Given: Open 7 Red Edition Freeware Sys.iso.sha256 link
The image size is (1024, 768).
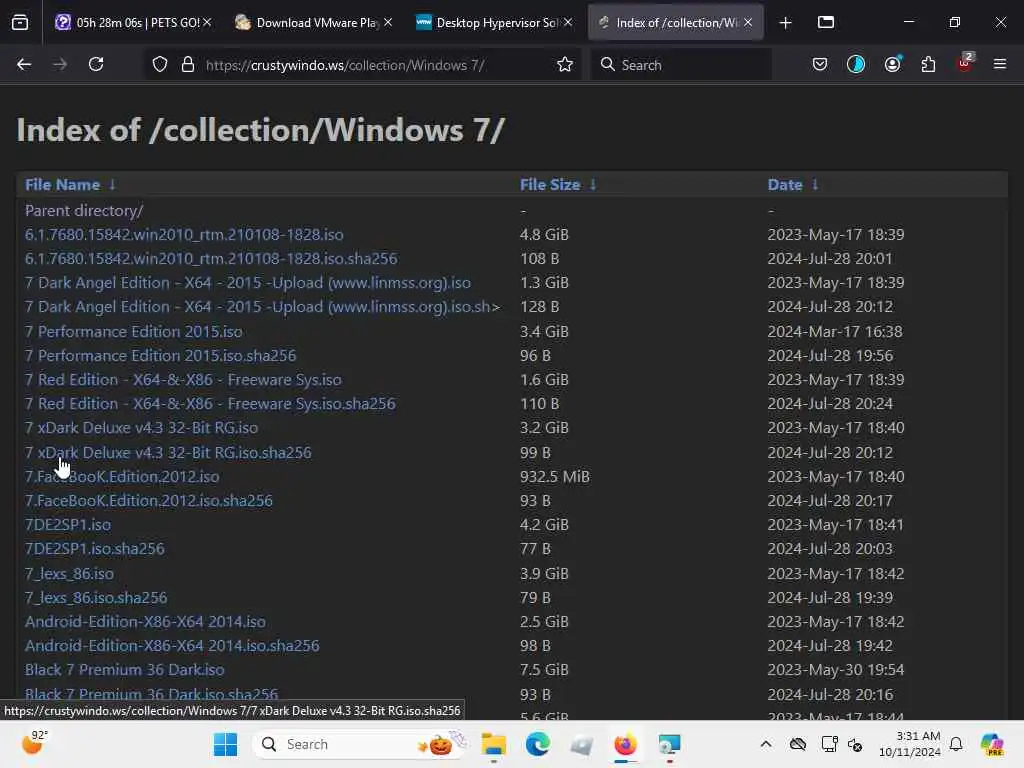Looking at the screenshot, I should 210,404.
